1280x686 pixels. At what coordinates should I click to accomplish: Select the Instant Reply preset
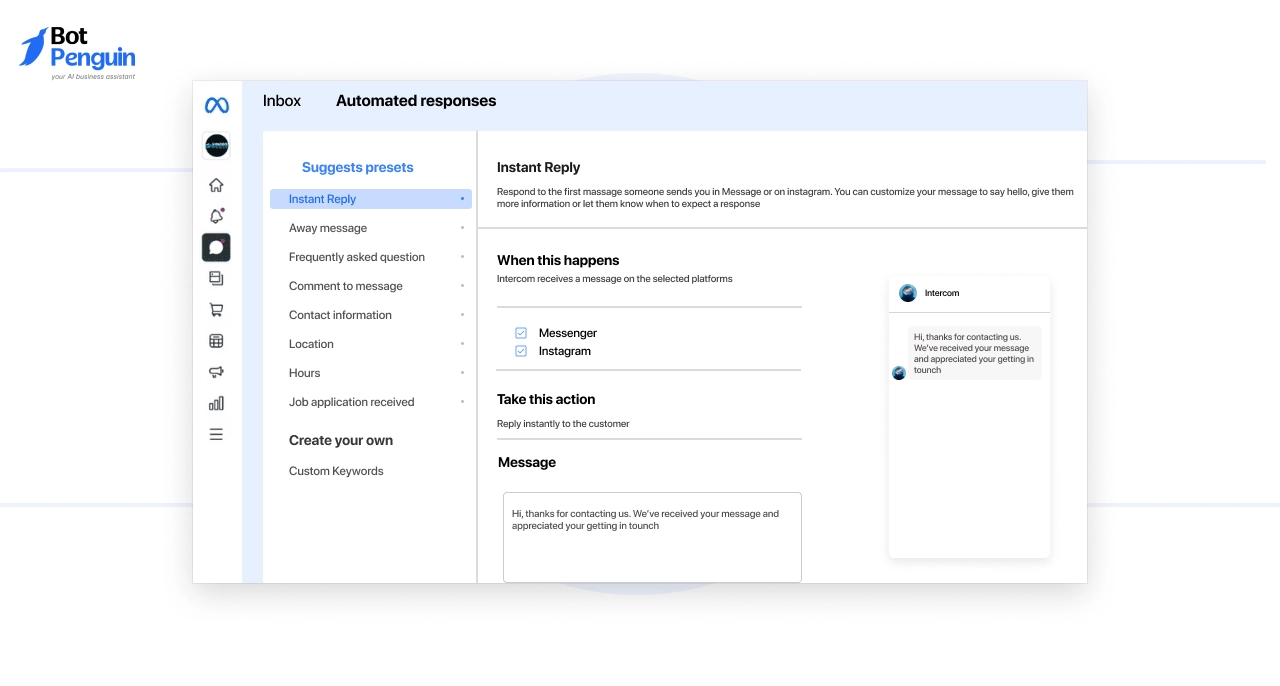tap(322, 199)
